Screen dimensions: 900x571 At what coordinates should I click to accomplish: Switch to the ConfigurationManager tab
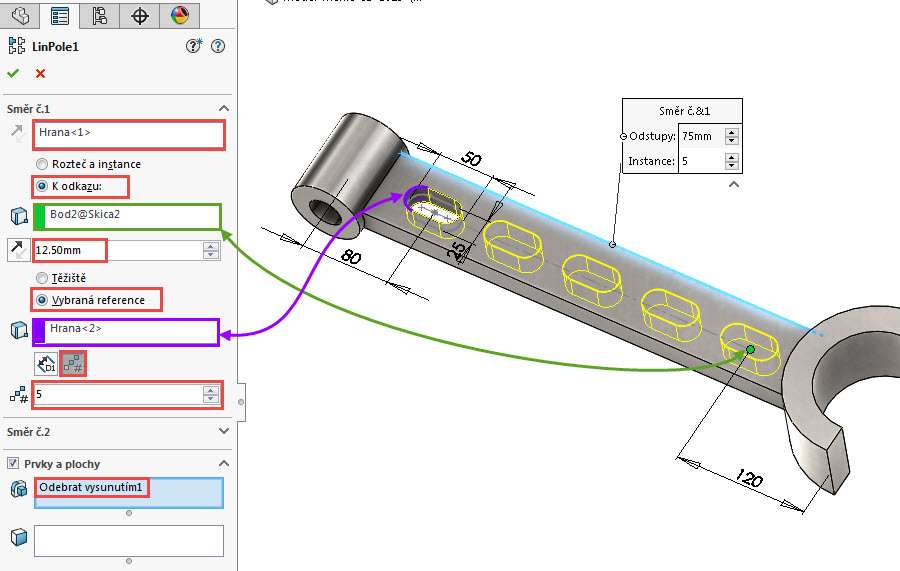click(99, 15)
